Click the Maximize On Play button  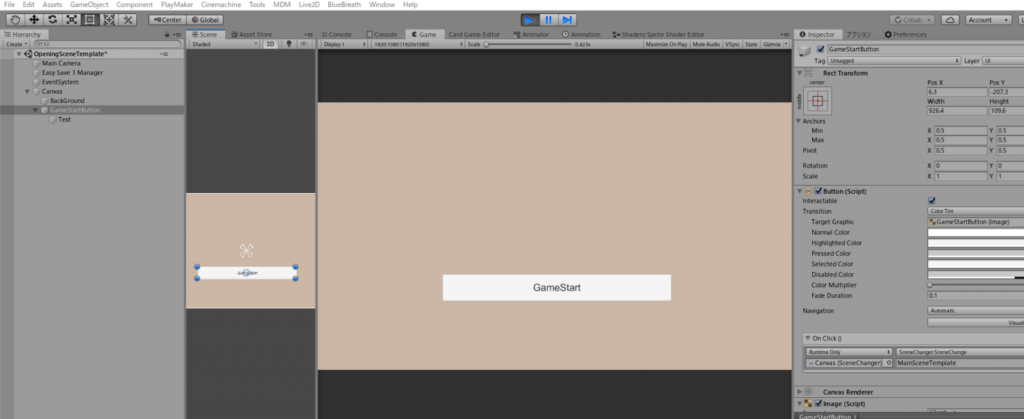coord(666,44)
